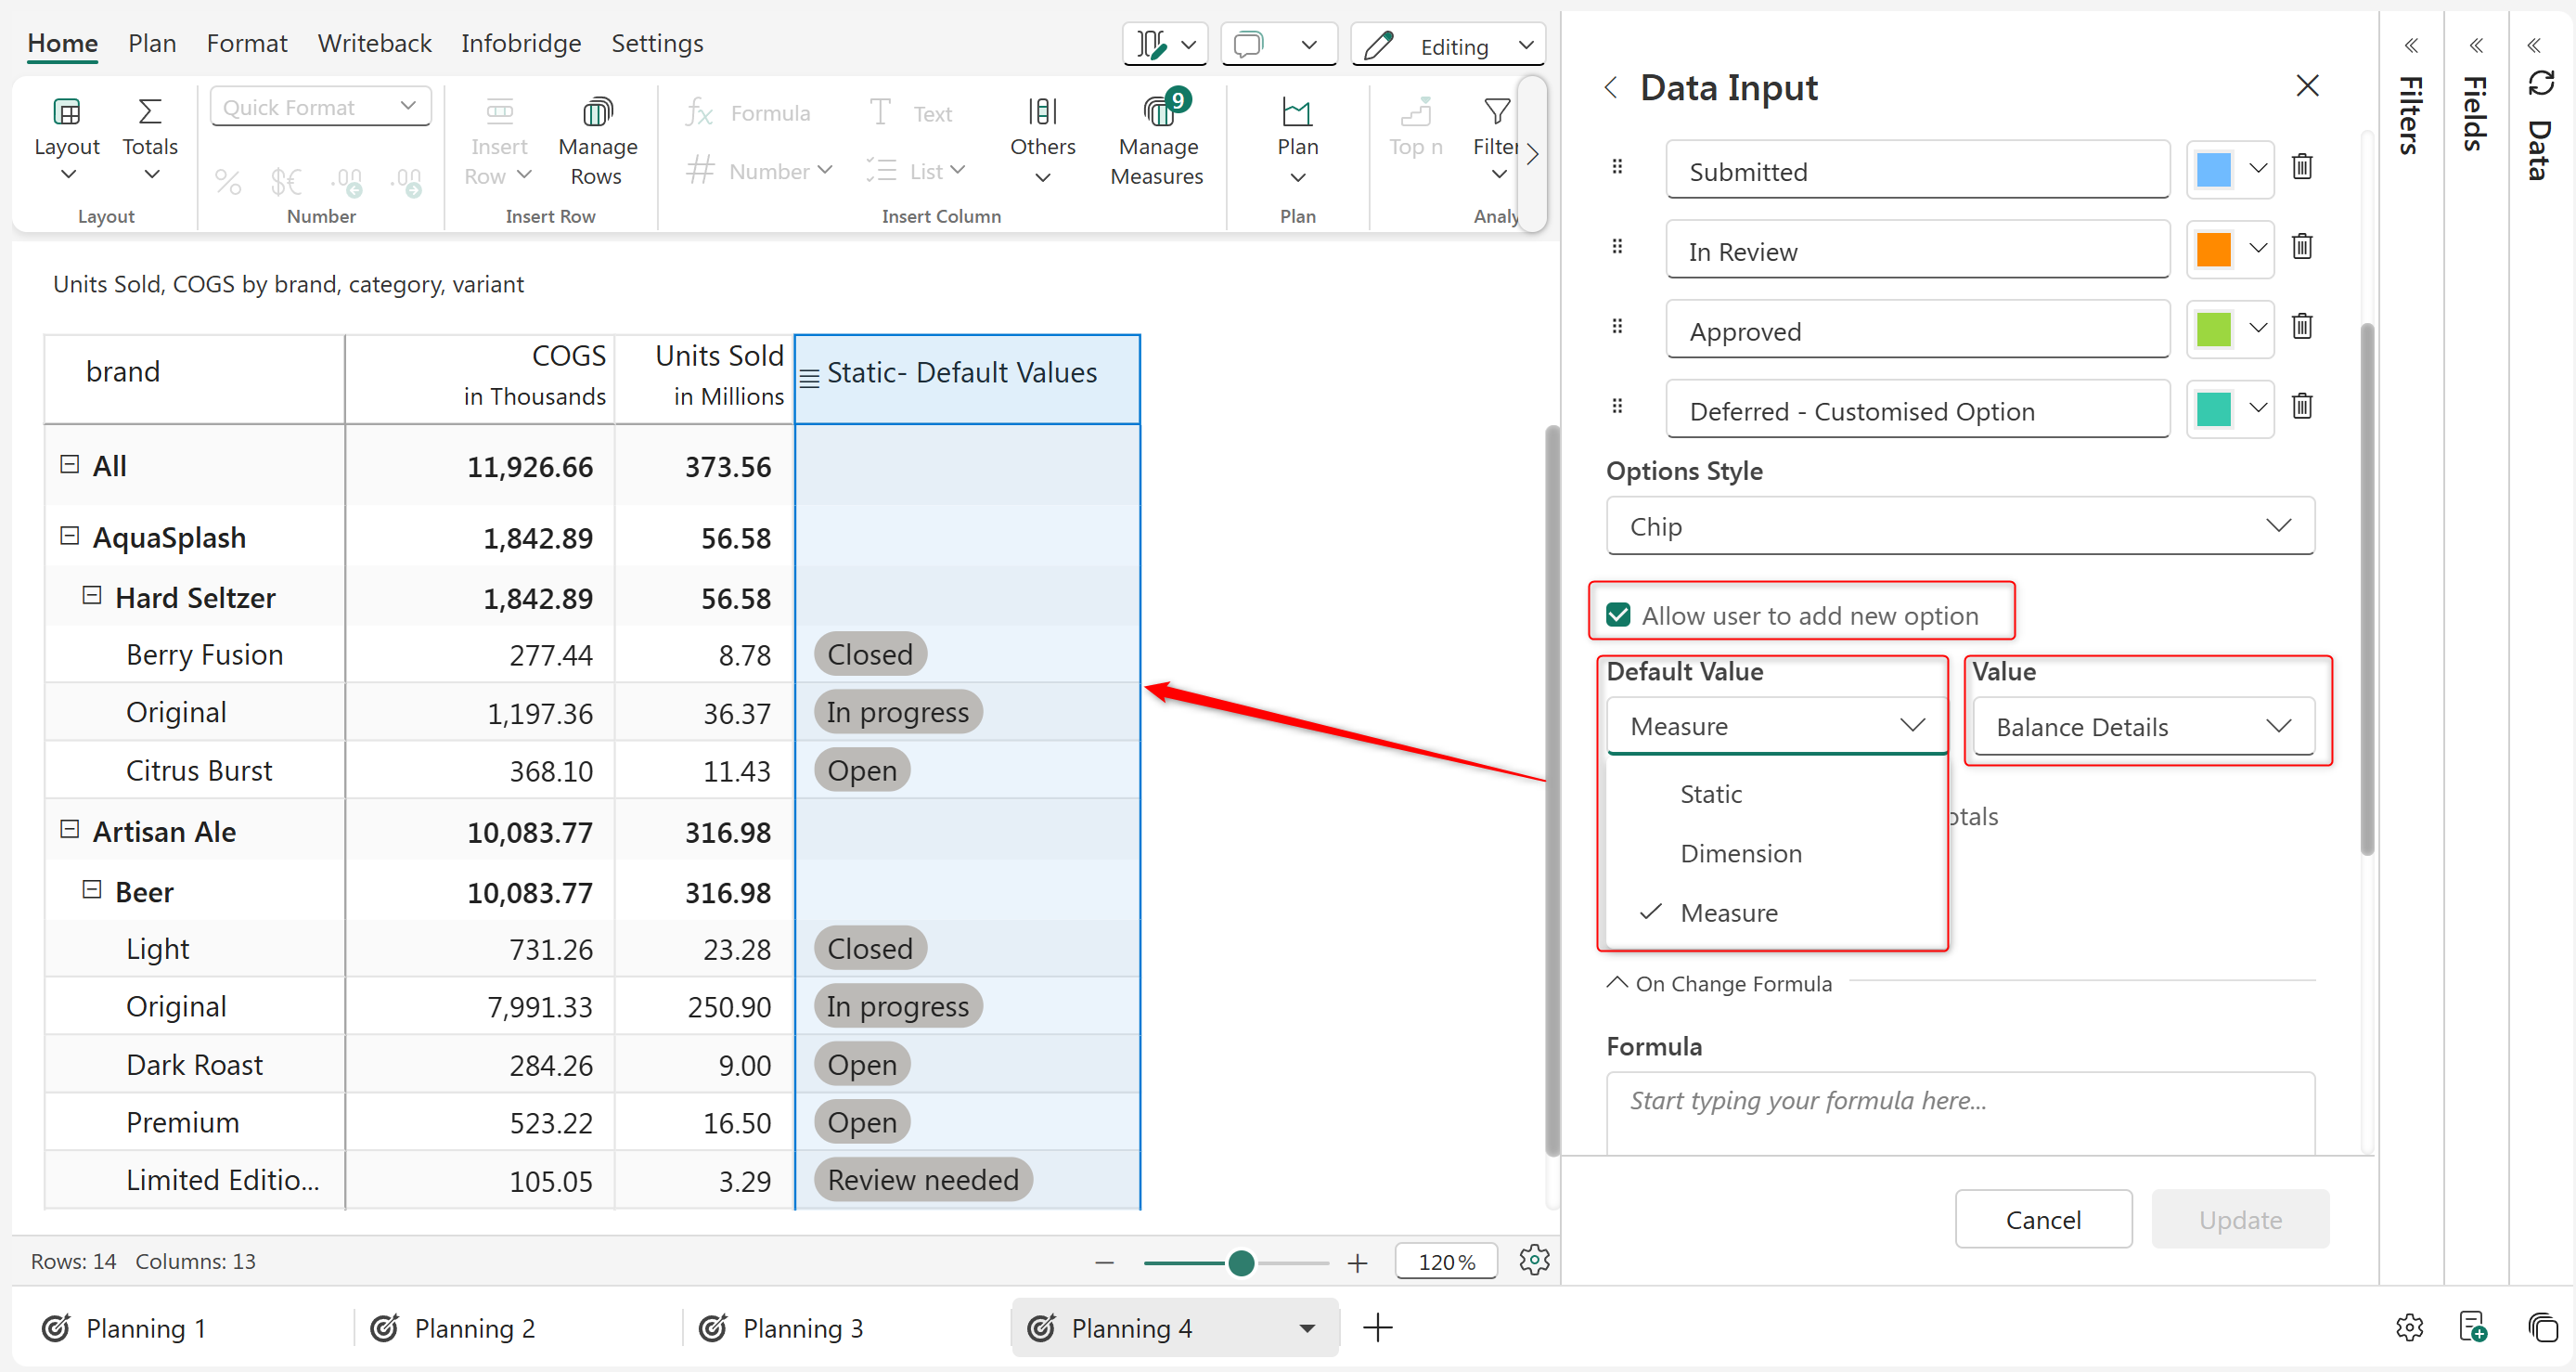Open the Layout icon menu
The width and height of the screenshot is (2576, 1372).
click(66, 112)
